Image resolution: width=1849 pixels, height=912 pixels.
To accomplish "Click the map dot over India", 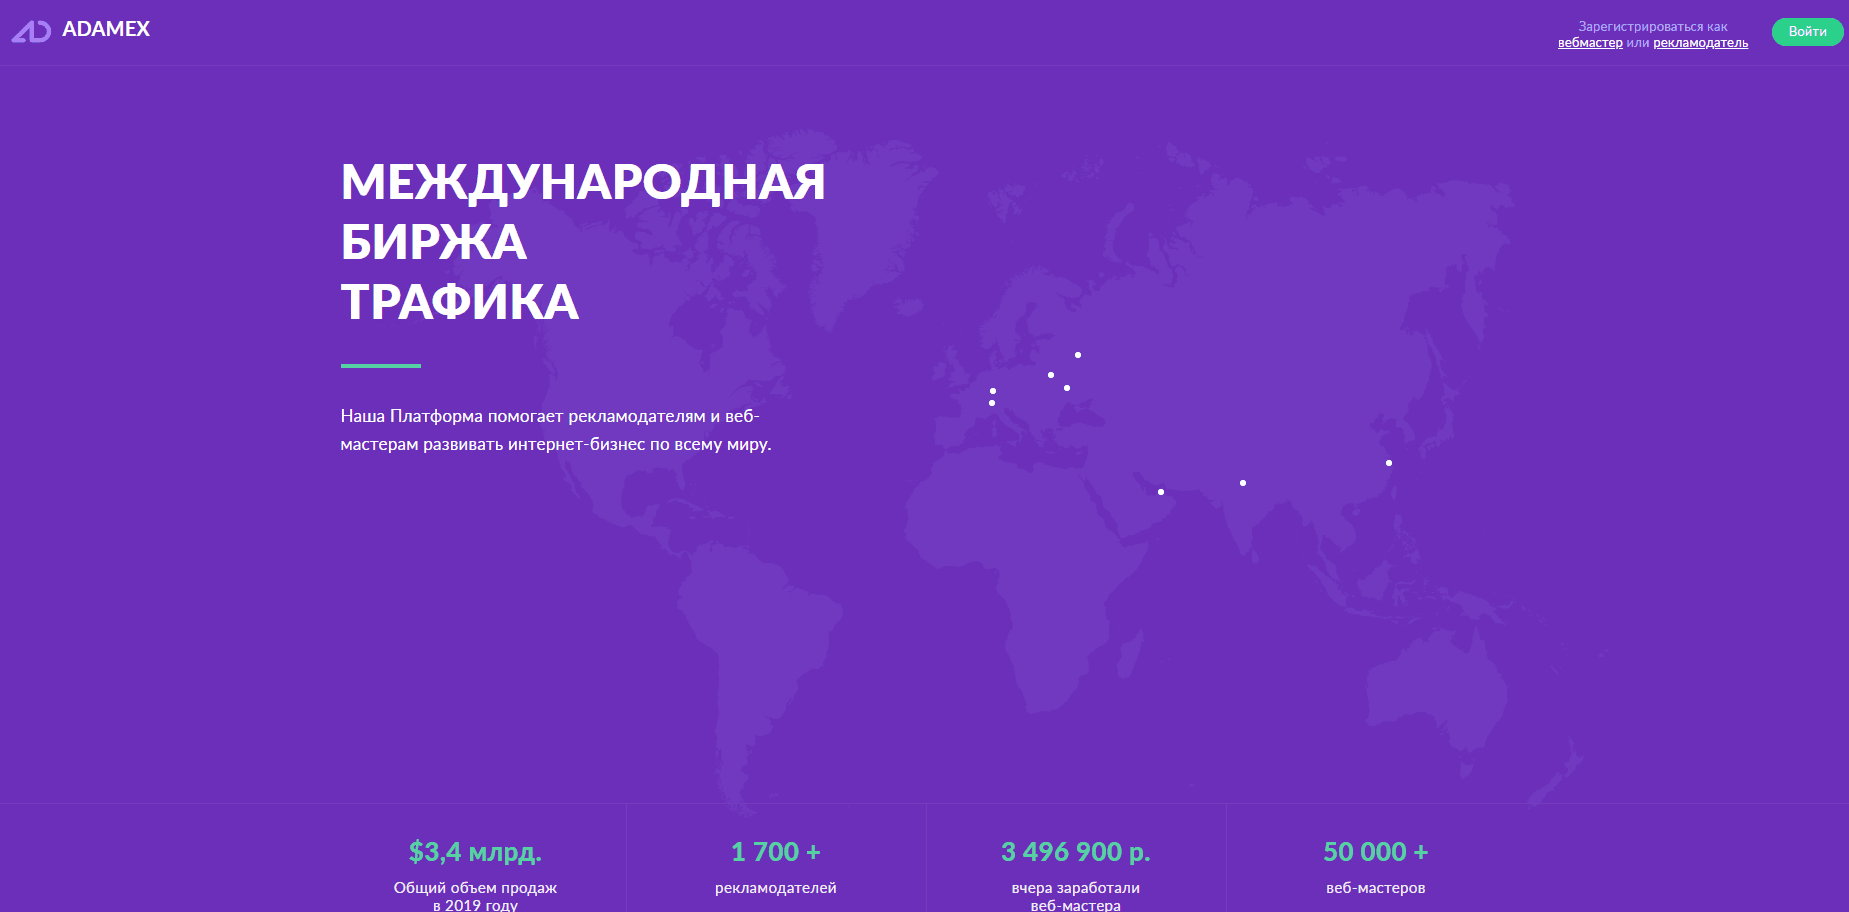I will (x=1243, y=483).
